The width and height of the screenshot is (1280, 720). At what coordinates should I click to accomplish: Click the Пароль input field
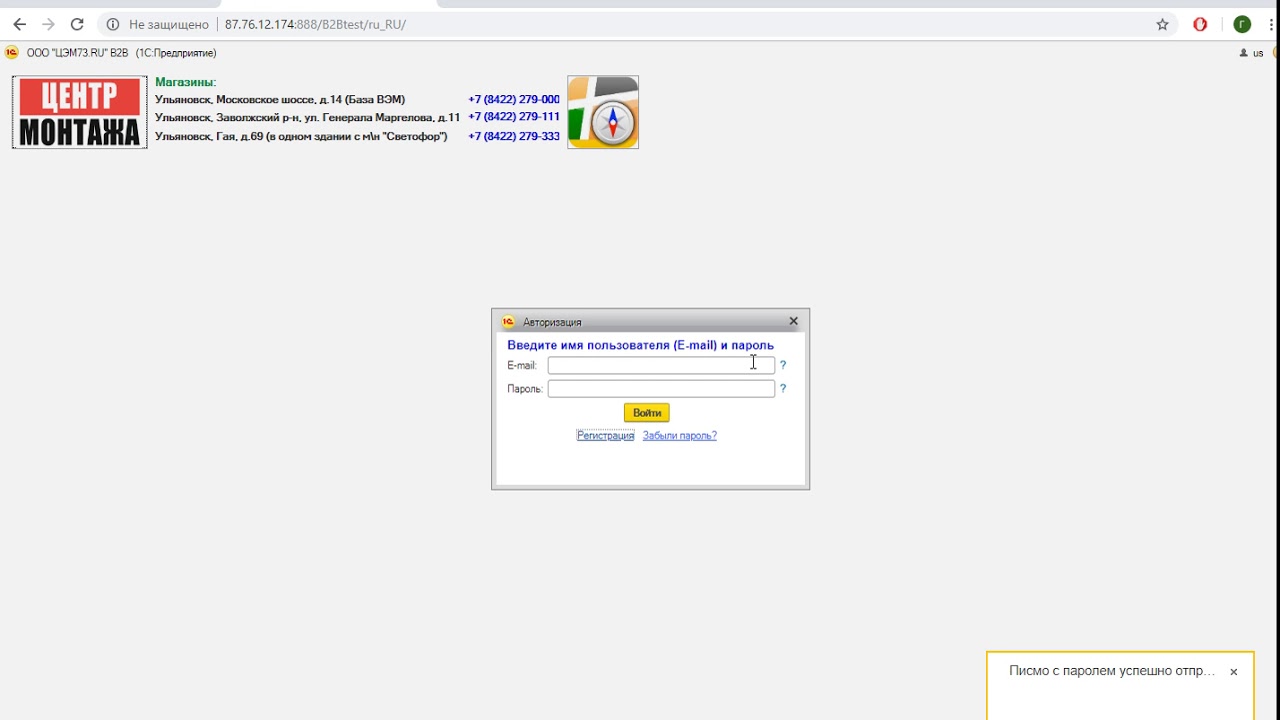(x=661, y=389)
